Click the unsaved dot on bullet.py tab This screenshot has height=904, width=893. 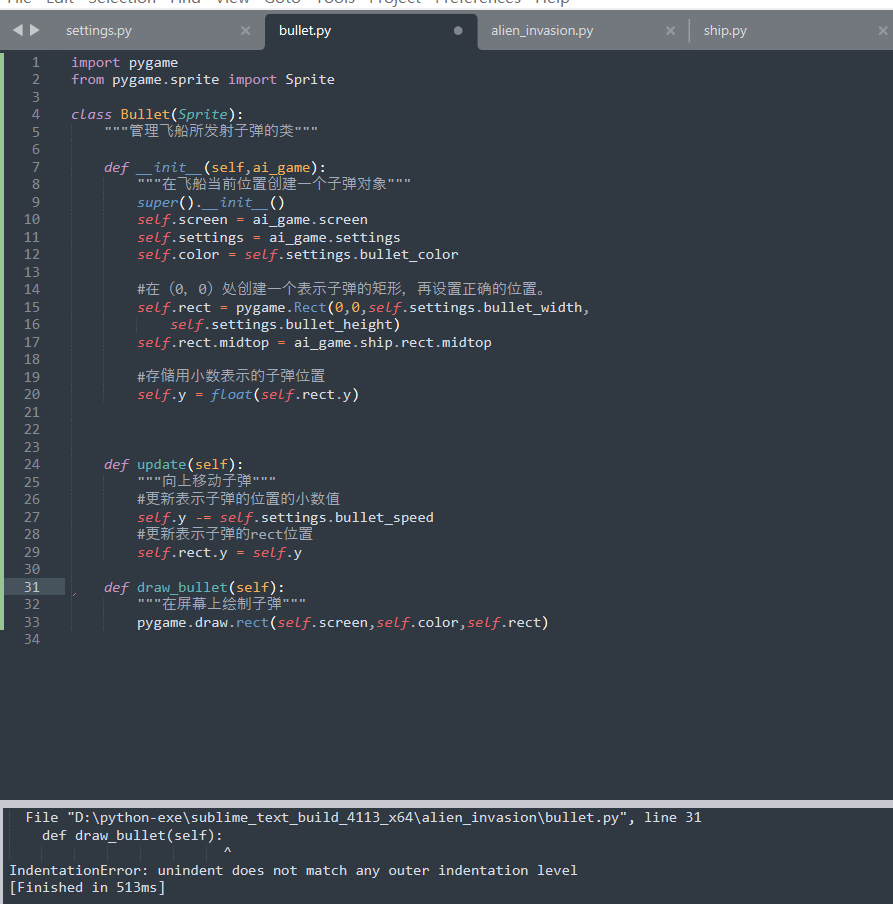pyautogui.click(x=458, y=31)
